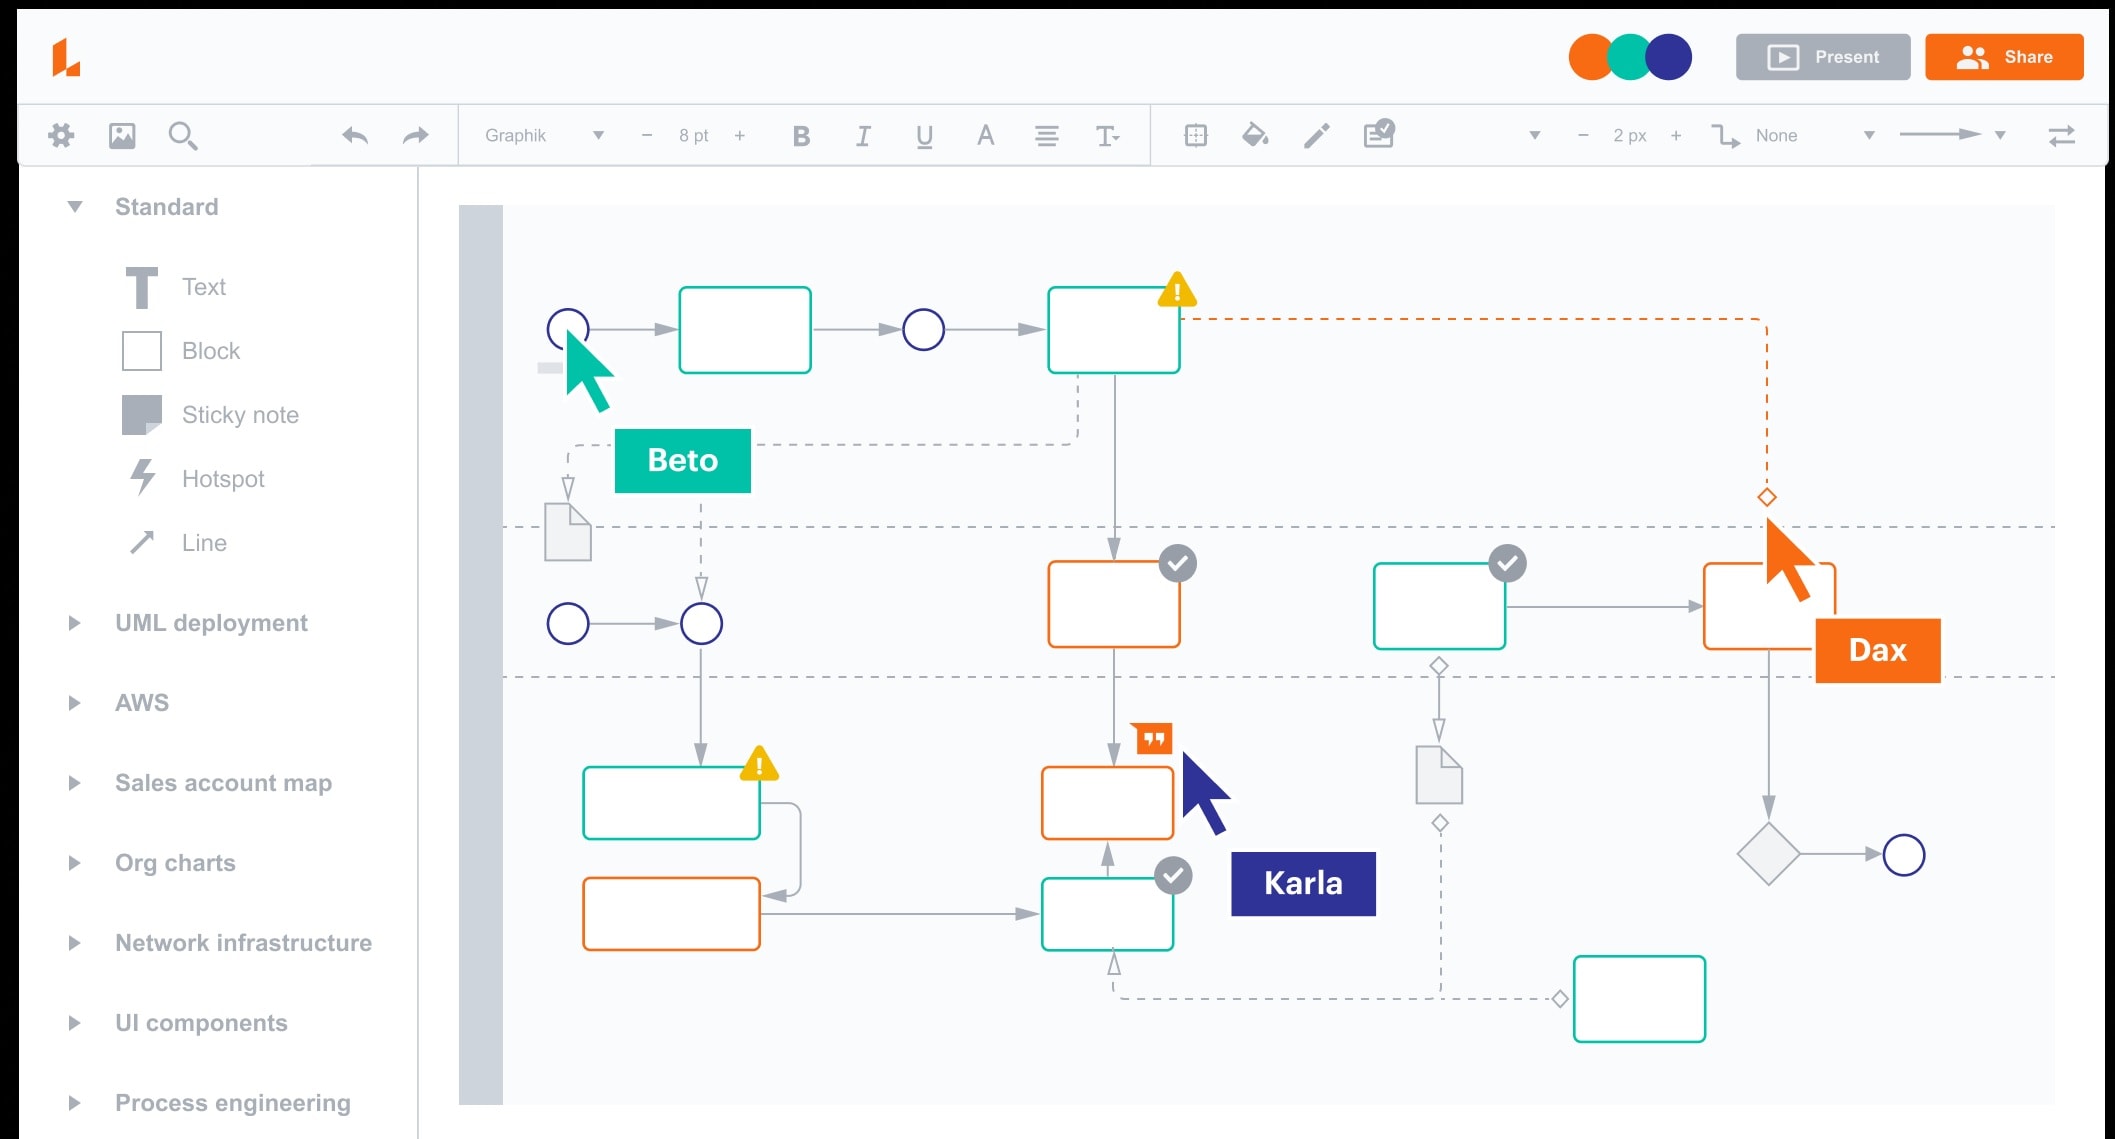The width and height of the screenshot is (2115, 1139).
Task: Open text alignment options
Action: click(1046, 136)
